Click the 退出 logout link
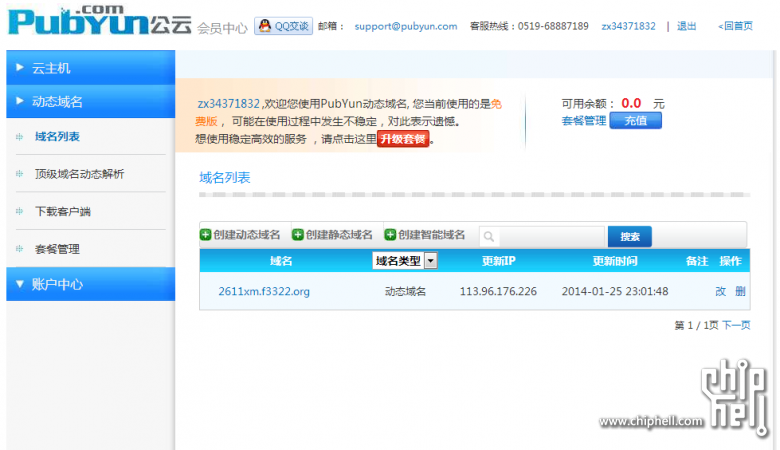 pos(686,26)
